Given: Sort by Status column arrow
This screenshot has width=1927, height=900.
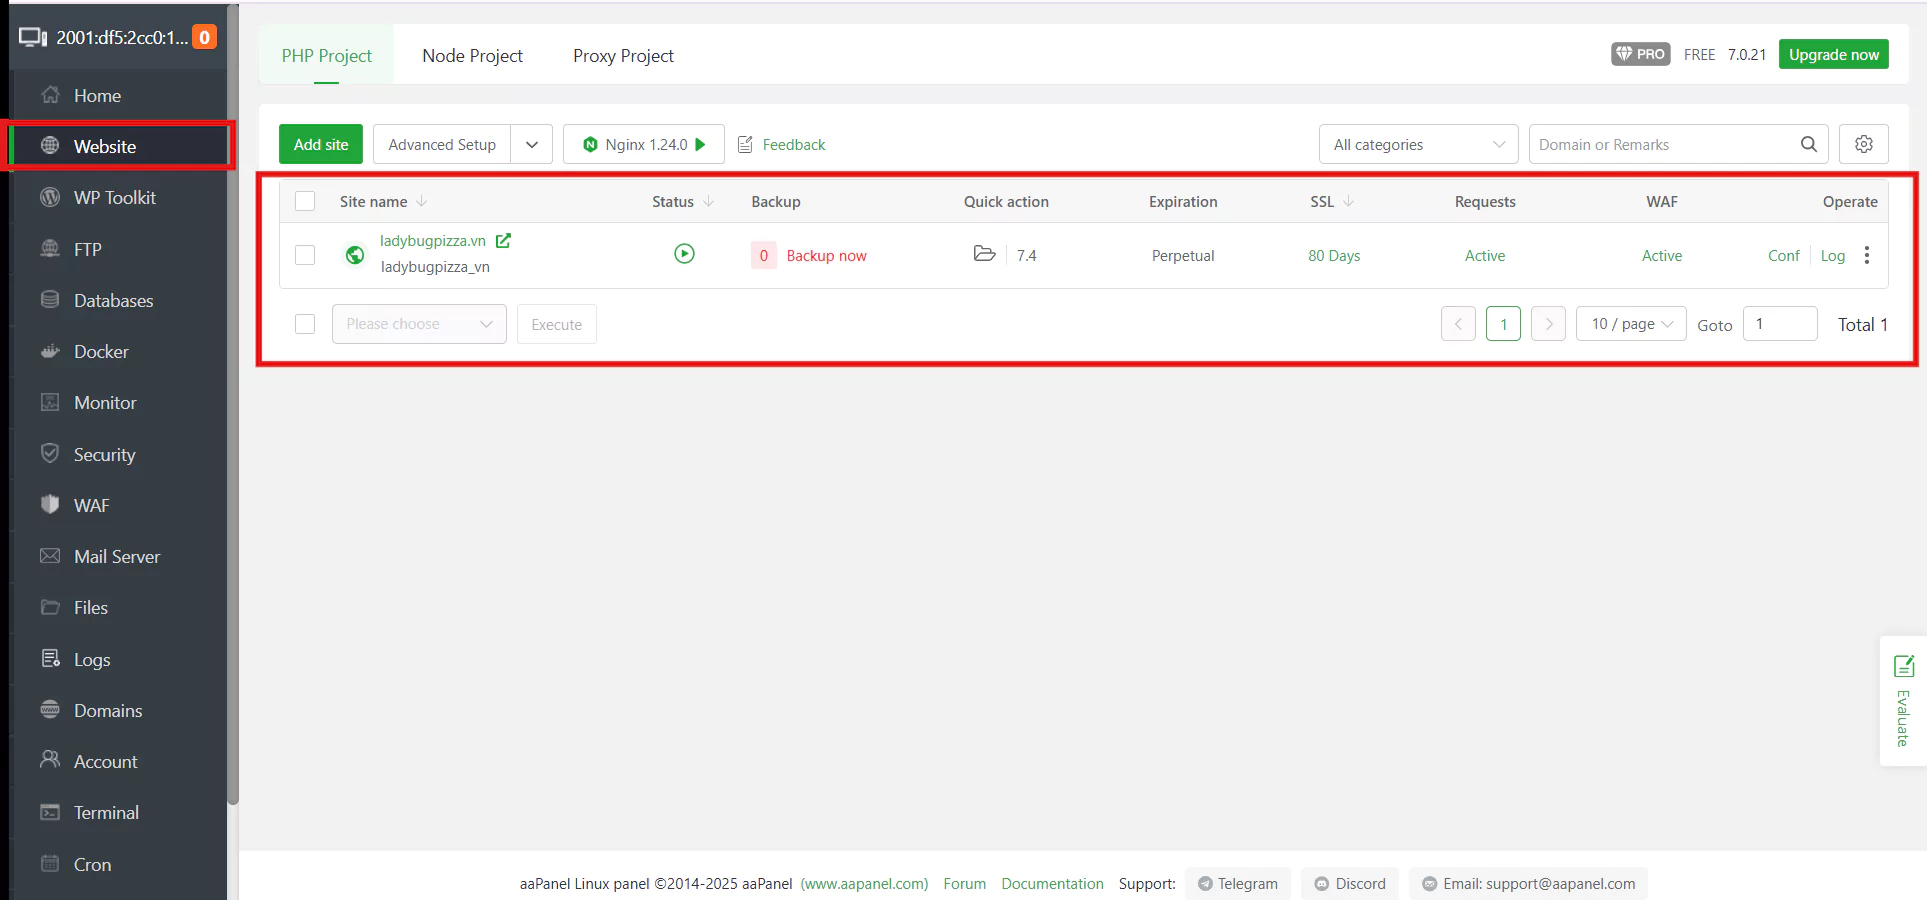Looking at the screenshot, I should 708,201.
